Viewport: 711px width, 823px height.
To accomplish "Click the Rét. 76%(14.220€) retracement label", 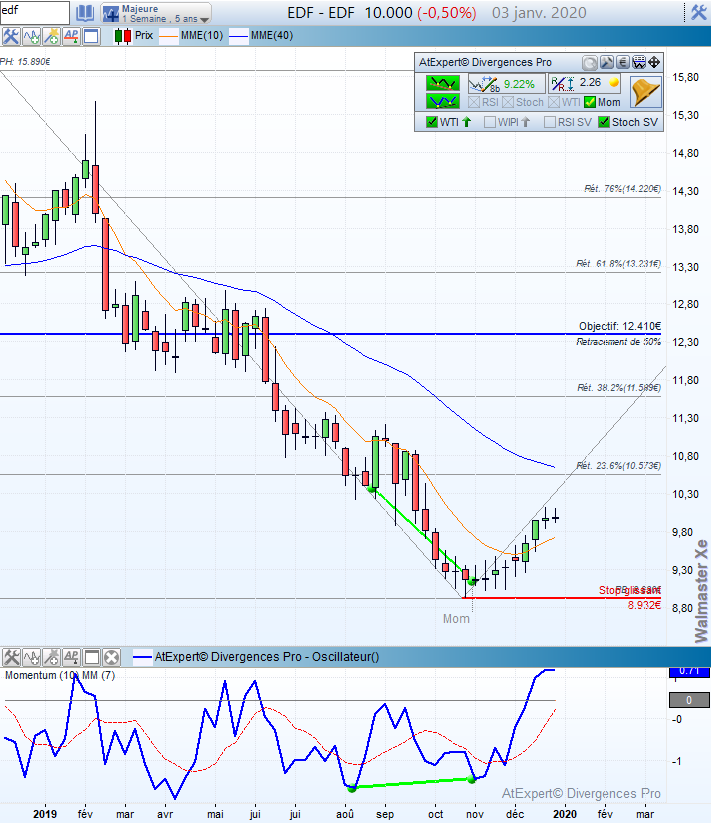I will (x=622, y=188).
